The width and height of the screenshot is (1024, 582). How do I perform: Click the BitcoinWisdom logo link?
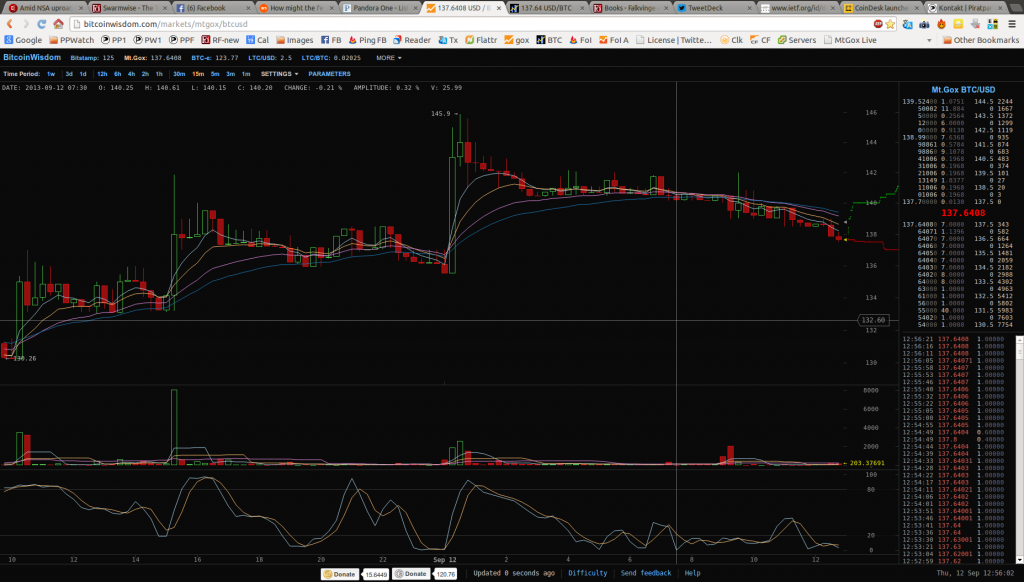(x=32, y=57)
